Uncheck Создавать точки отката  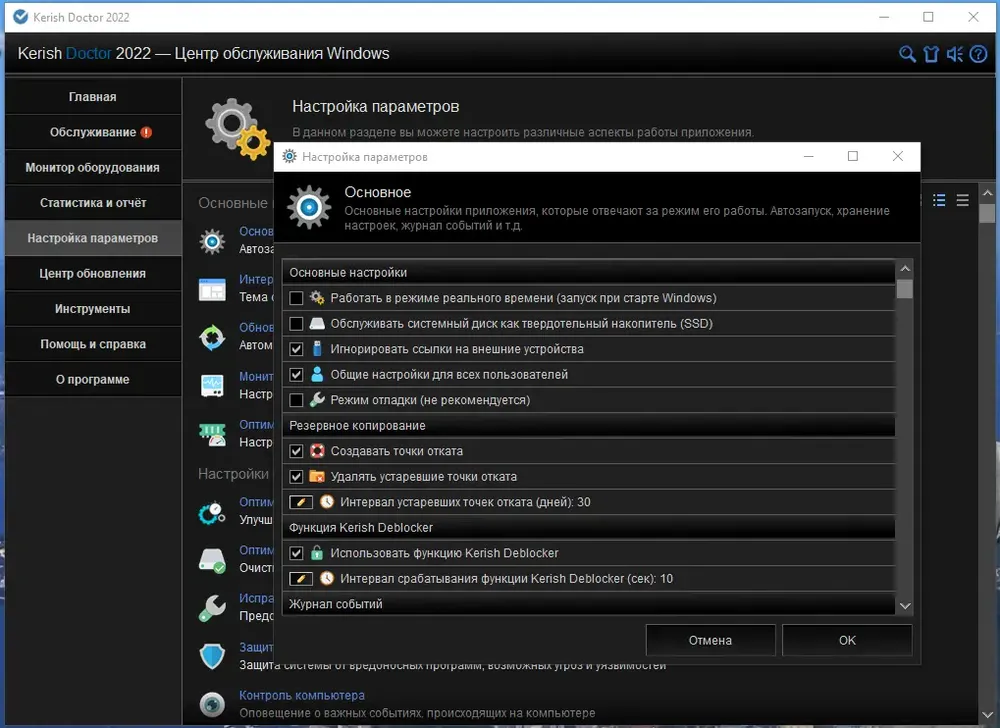tap(296, 451)
